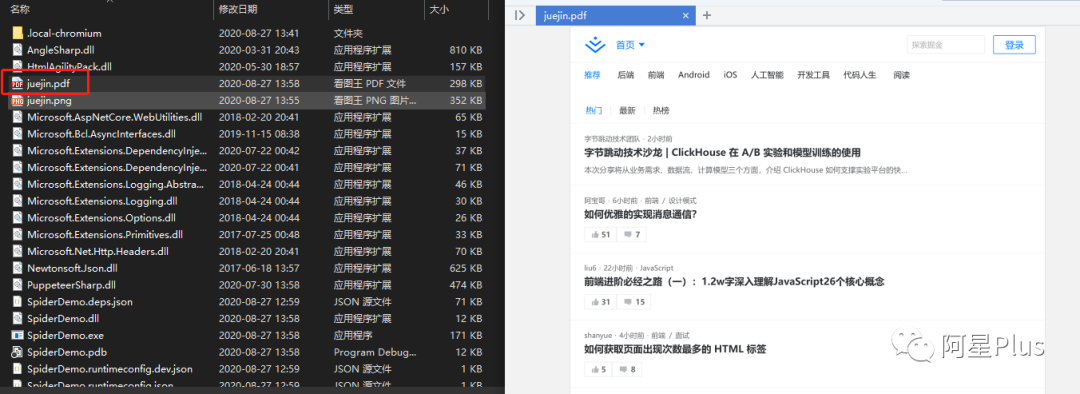Select the SpiderDemo.exe application icon
Screen dimensions: 1080x394
(17, 335)
